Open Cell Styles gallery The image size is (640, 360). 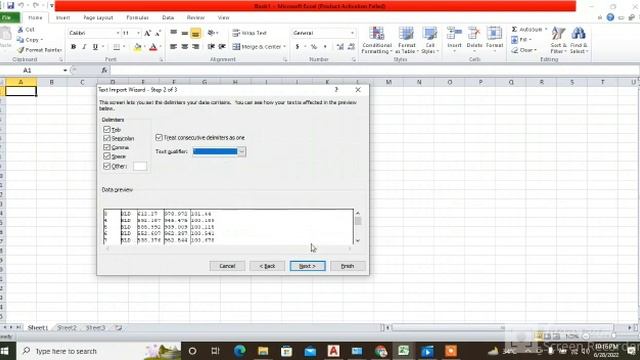(x=430, y=40)
